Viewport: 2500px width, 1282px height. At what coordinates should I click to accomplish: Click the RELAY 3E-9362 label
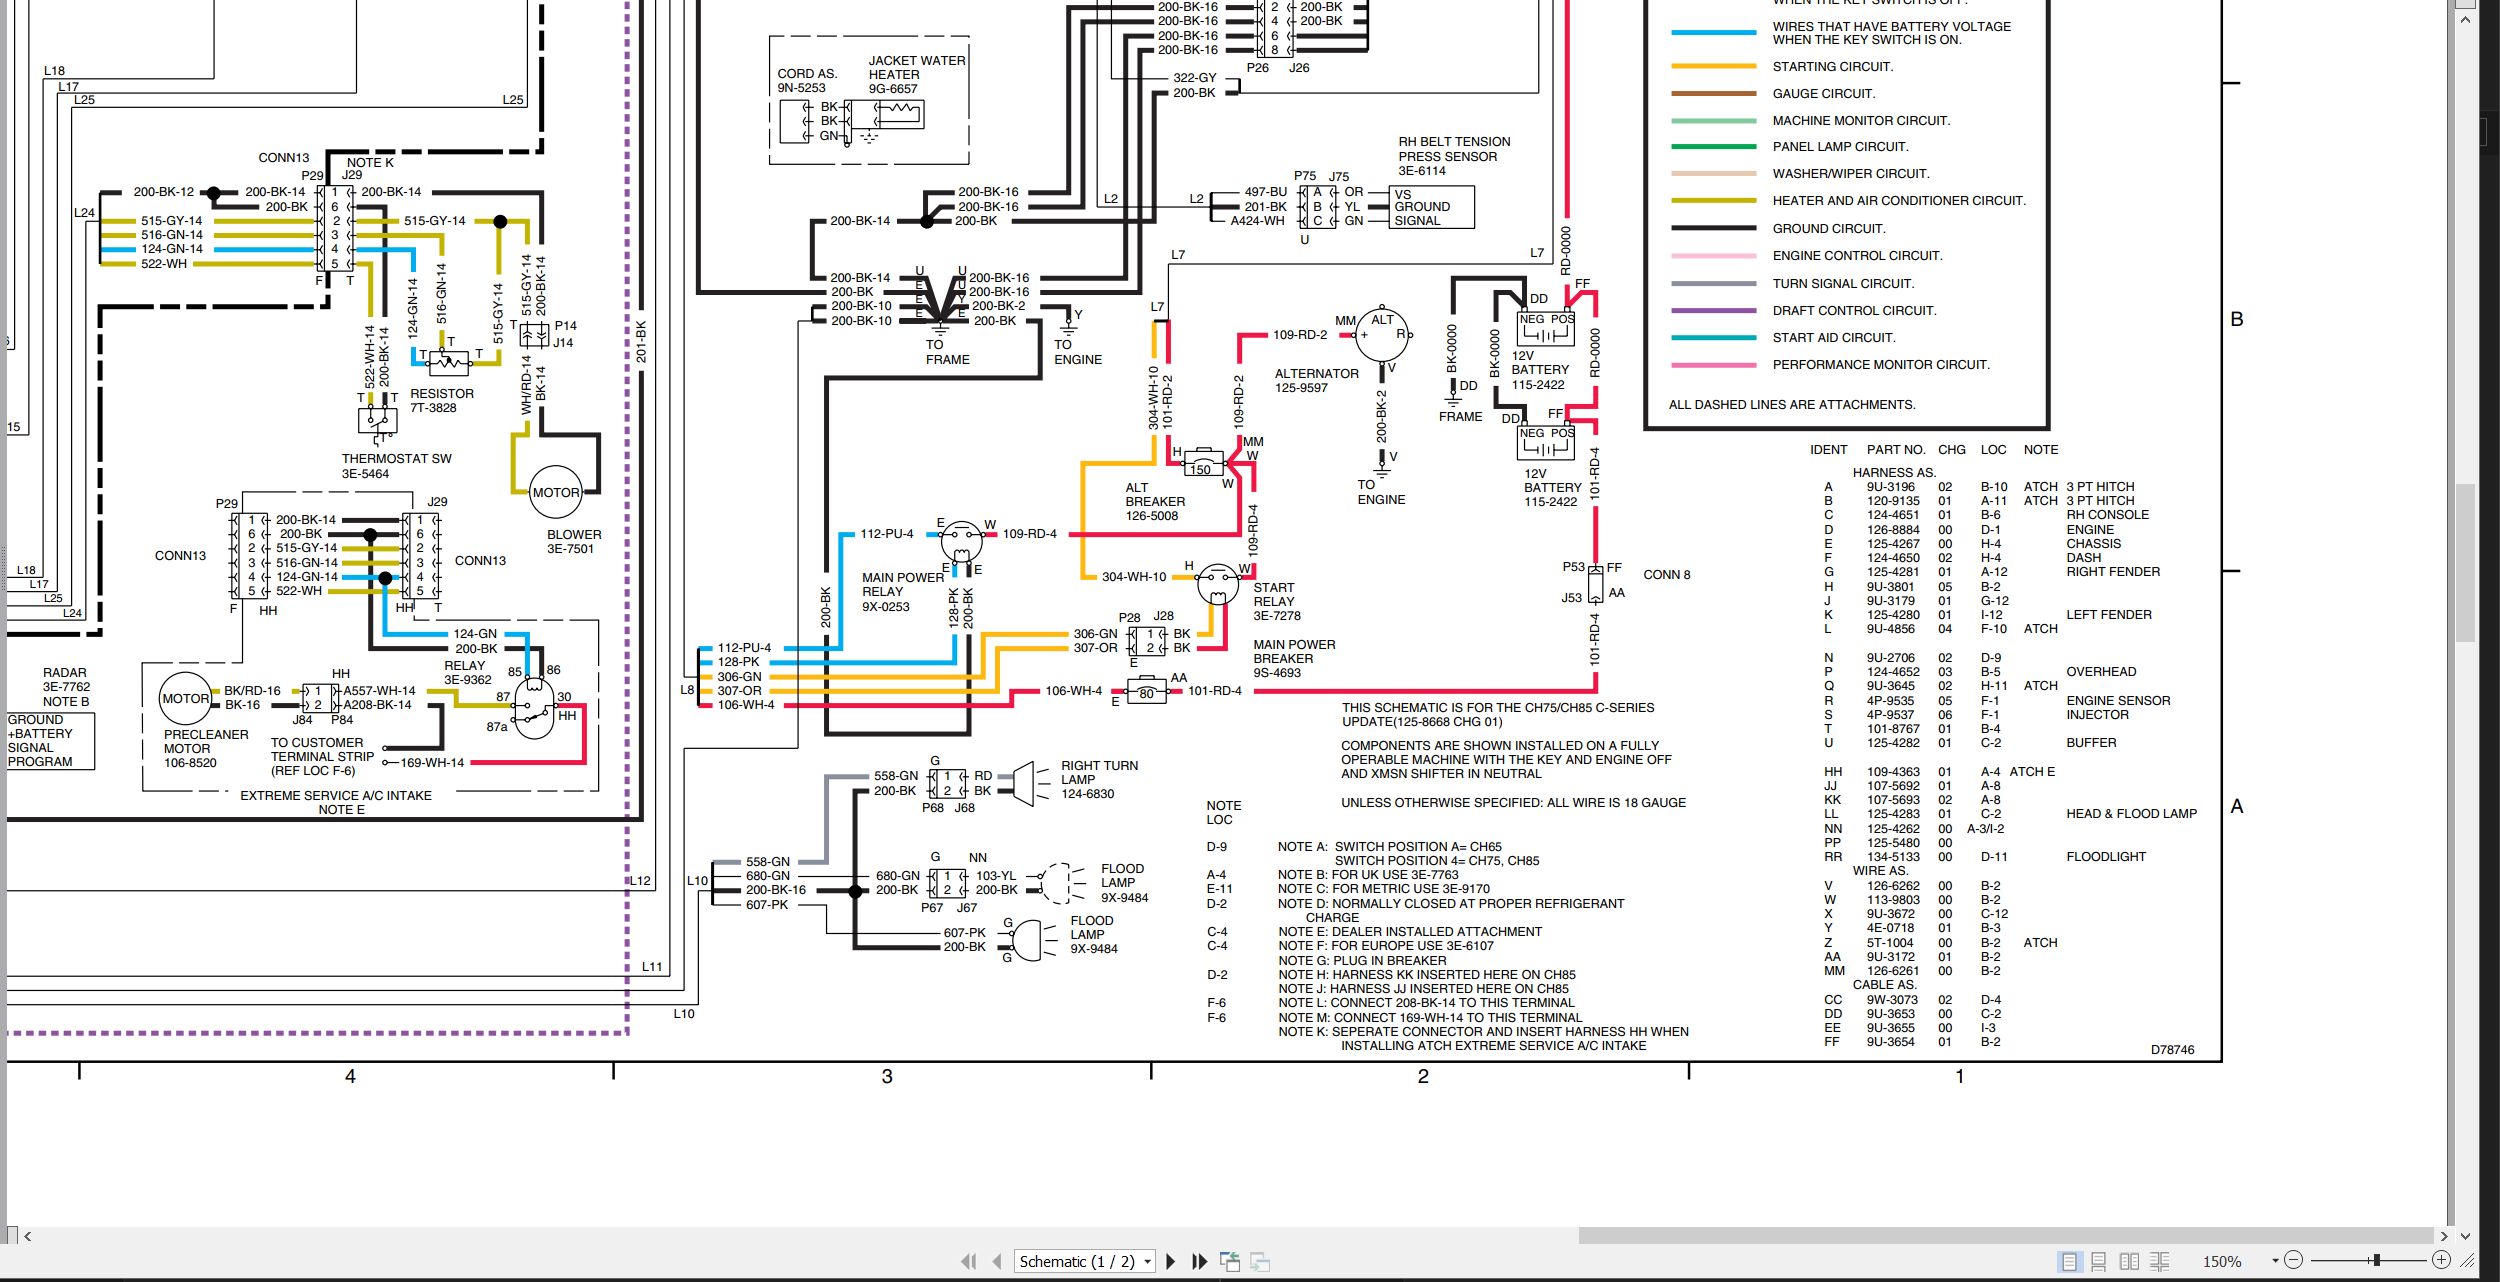pos(467,673)
